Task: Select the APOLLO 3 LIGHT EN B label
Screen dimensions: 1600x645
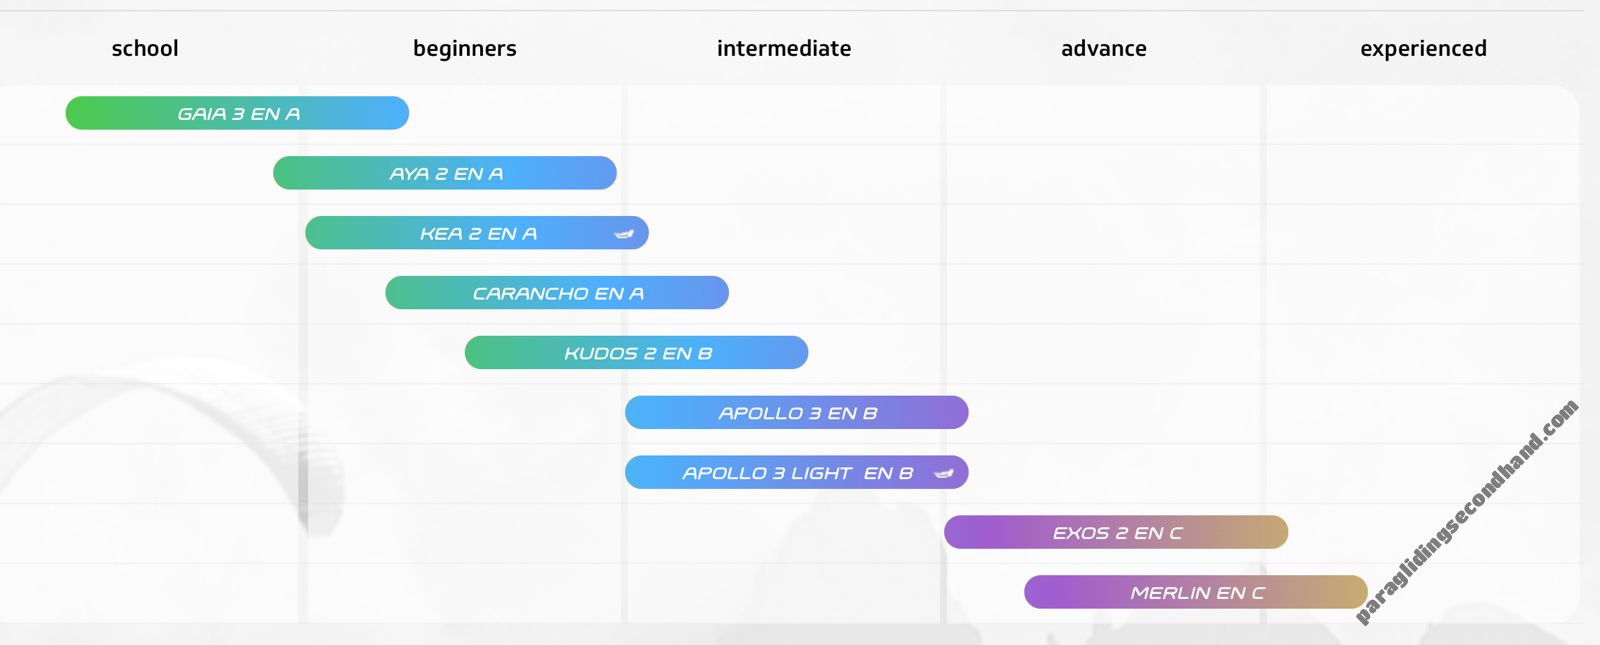Action: (797, 473)
